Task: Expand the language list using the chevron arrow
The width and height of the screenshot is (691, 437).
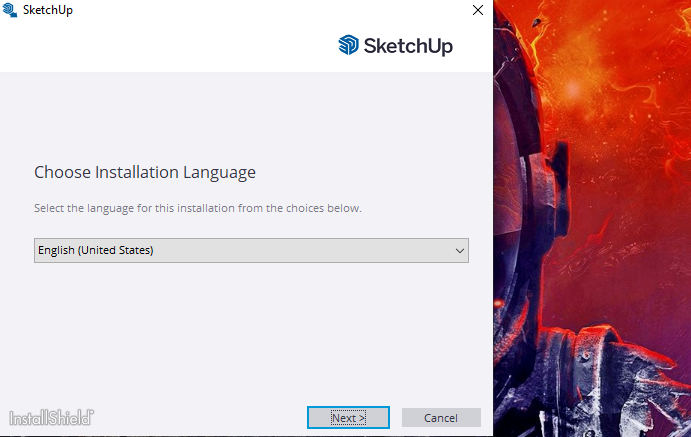Action: [x=460, y=251]
